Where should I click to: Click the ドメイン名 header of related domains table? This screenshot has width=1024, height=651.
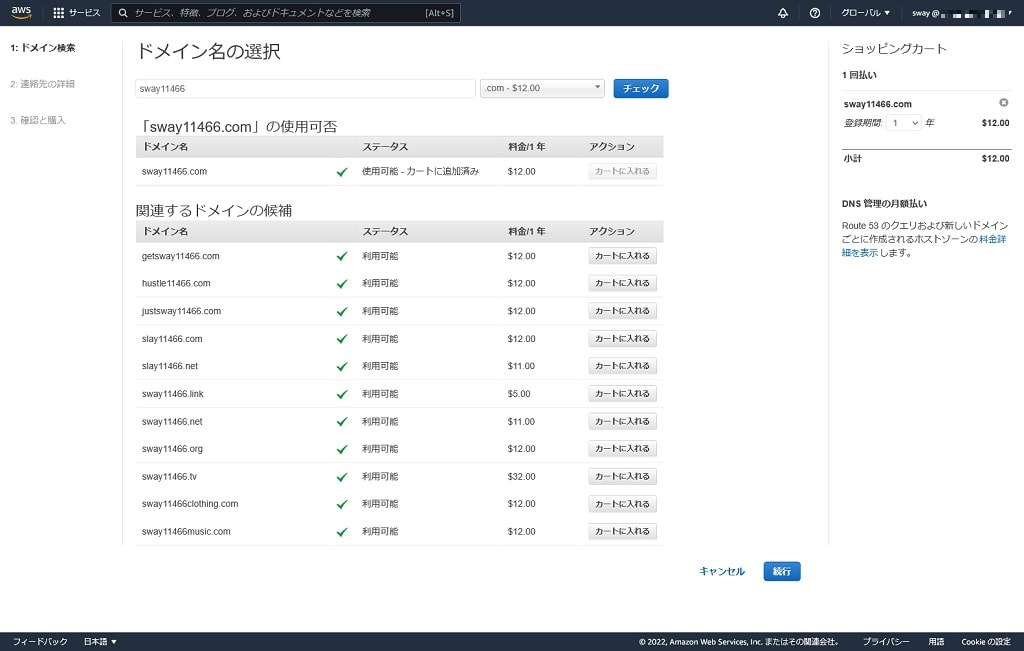pos(165,231)
